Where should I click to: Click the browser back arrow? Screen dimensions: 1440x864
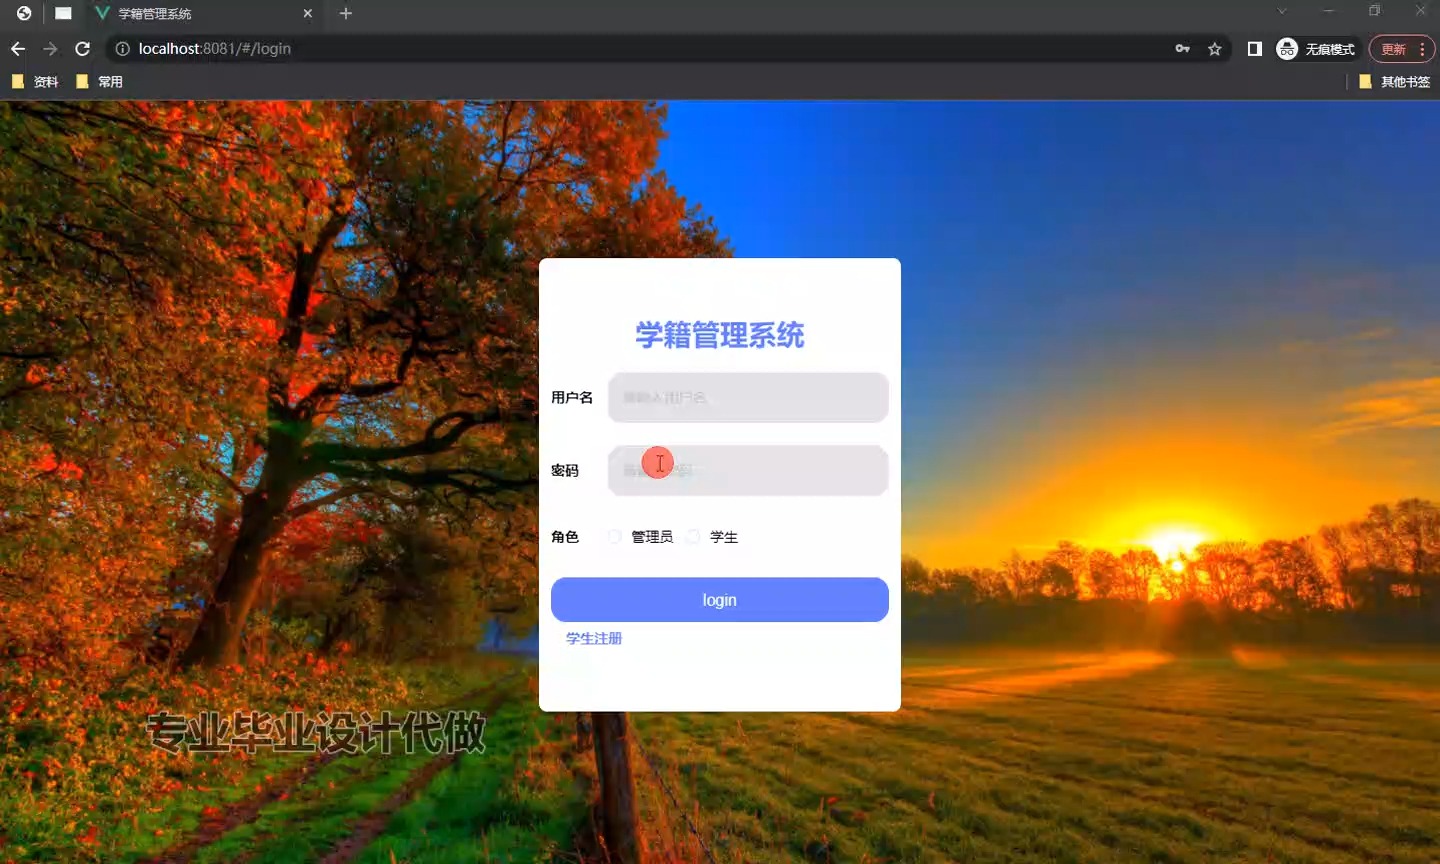18,49
